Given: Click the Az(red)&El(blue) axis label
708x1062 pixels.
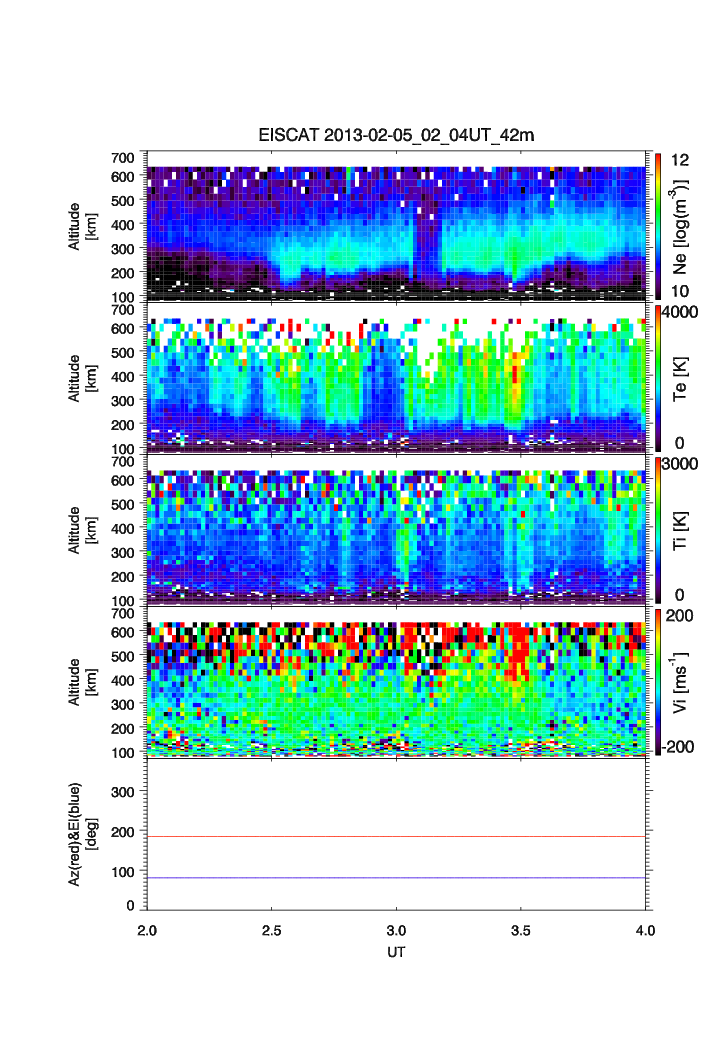Looking at the screenshot, I should pos(81,834).
